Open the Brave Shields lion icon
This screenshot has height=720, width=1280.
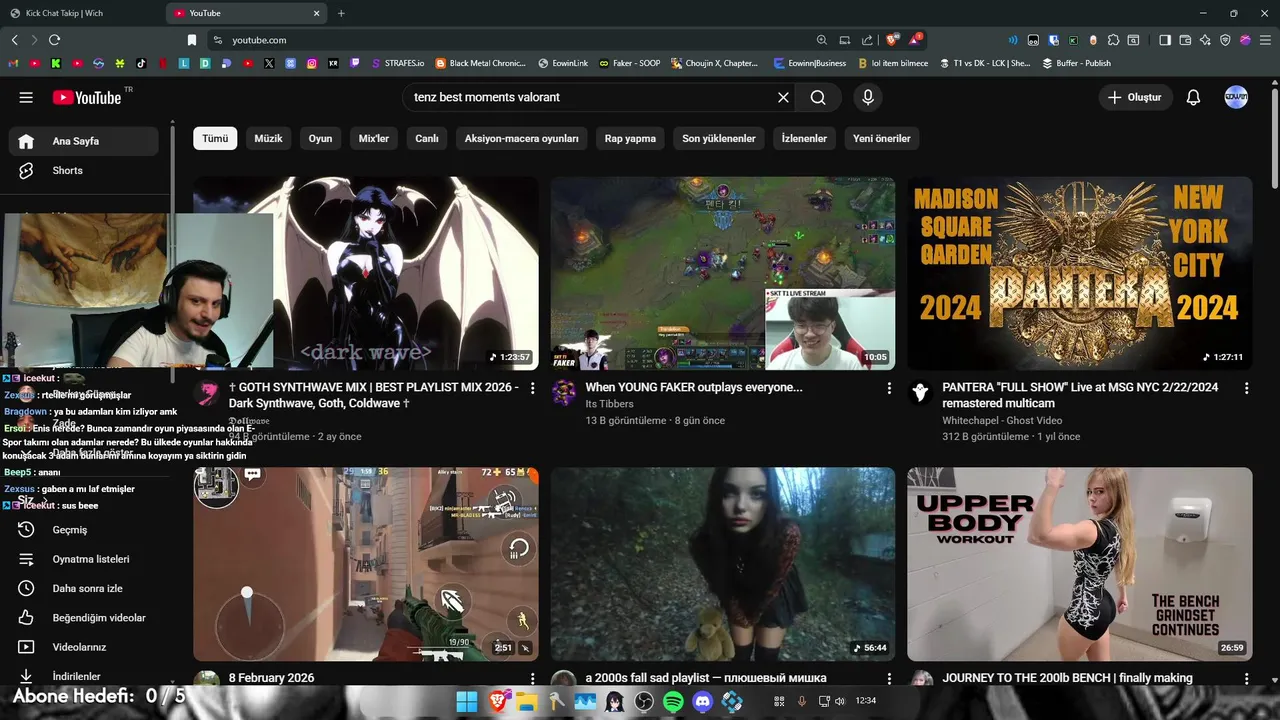pyautogui.click(x=892, y=40)
